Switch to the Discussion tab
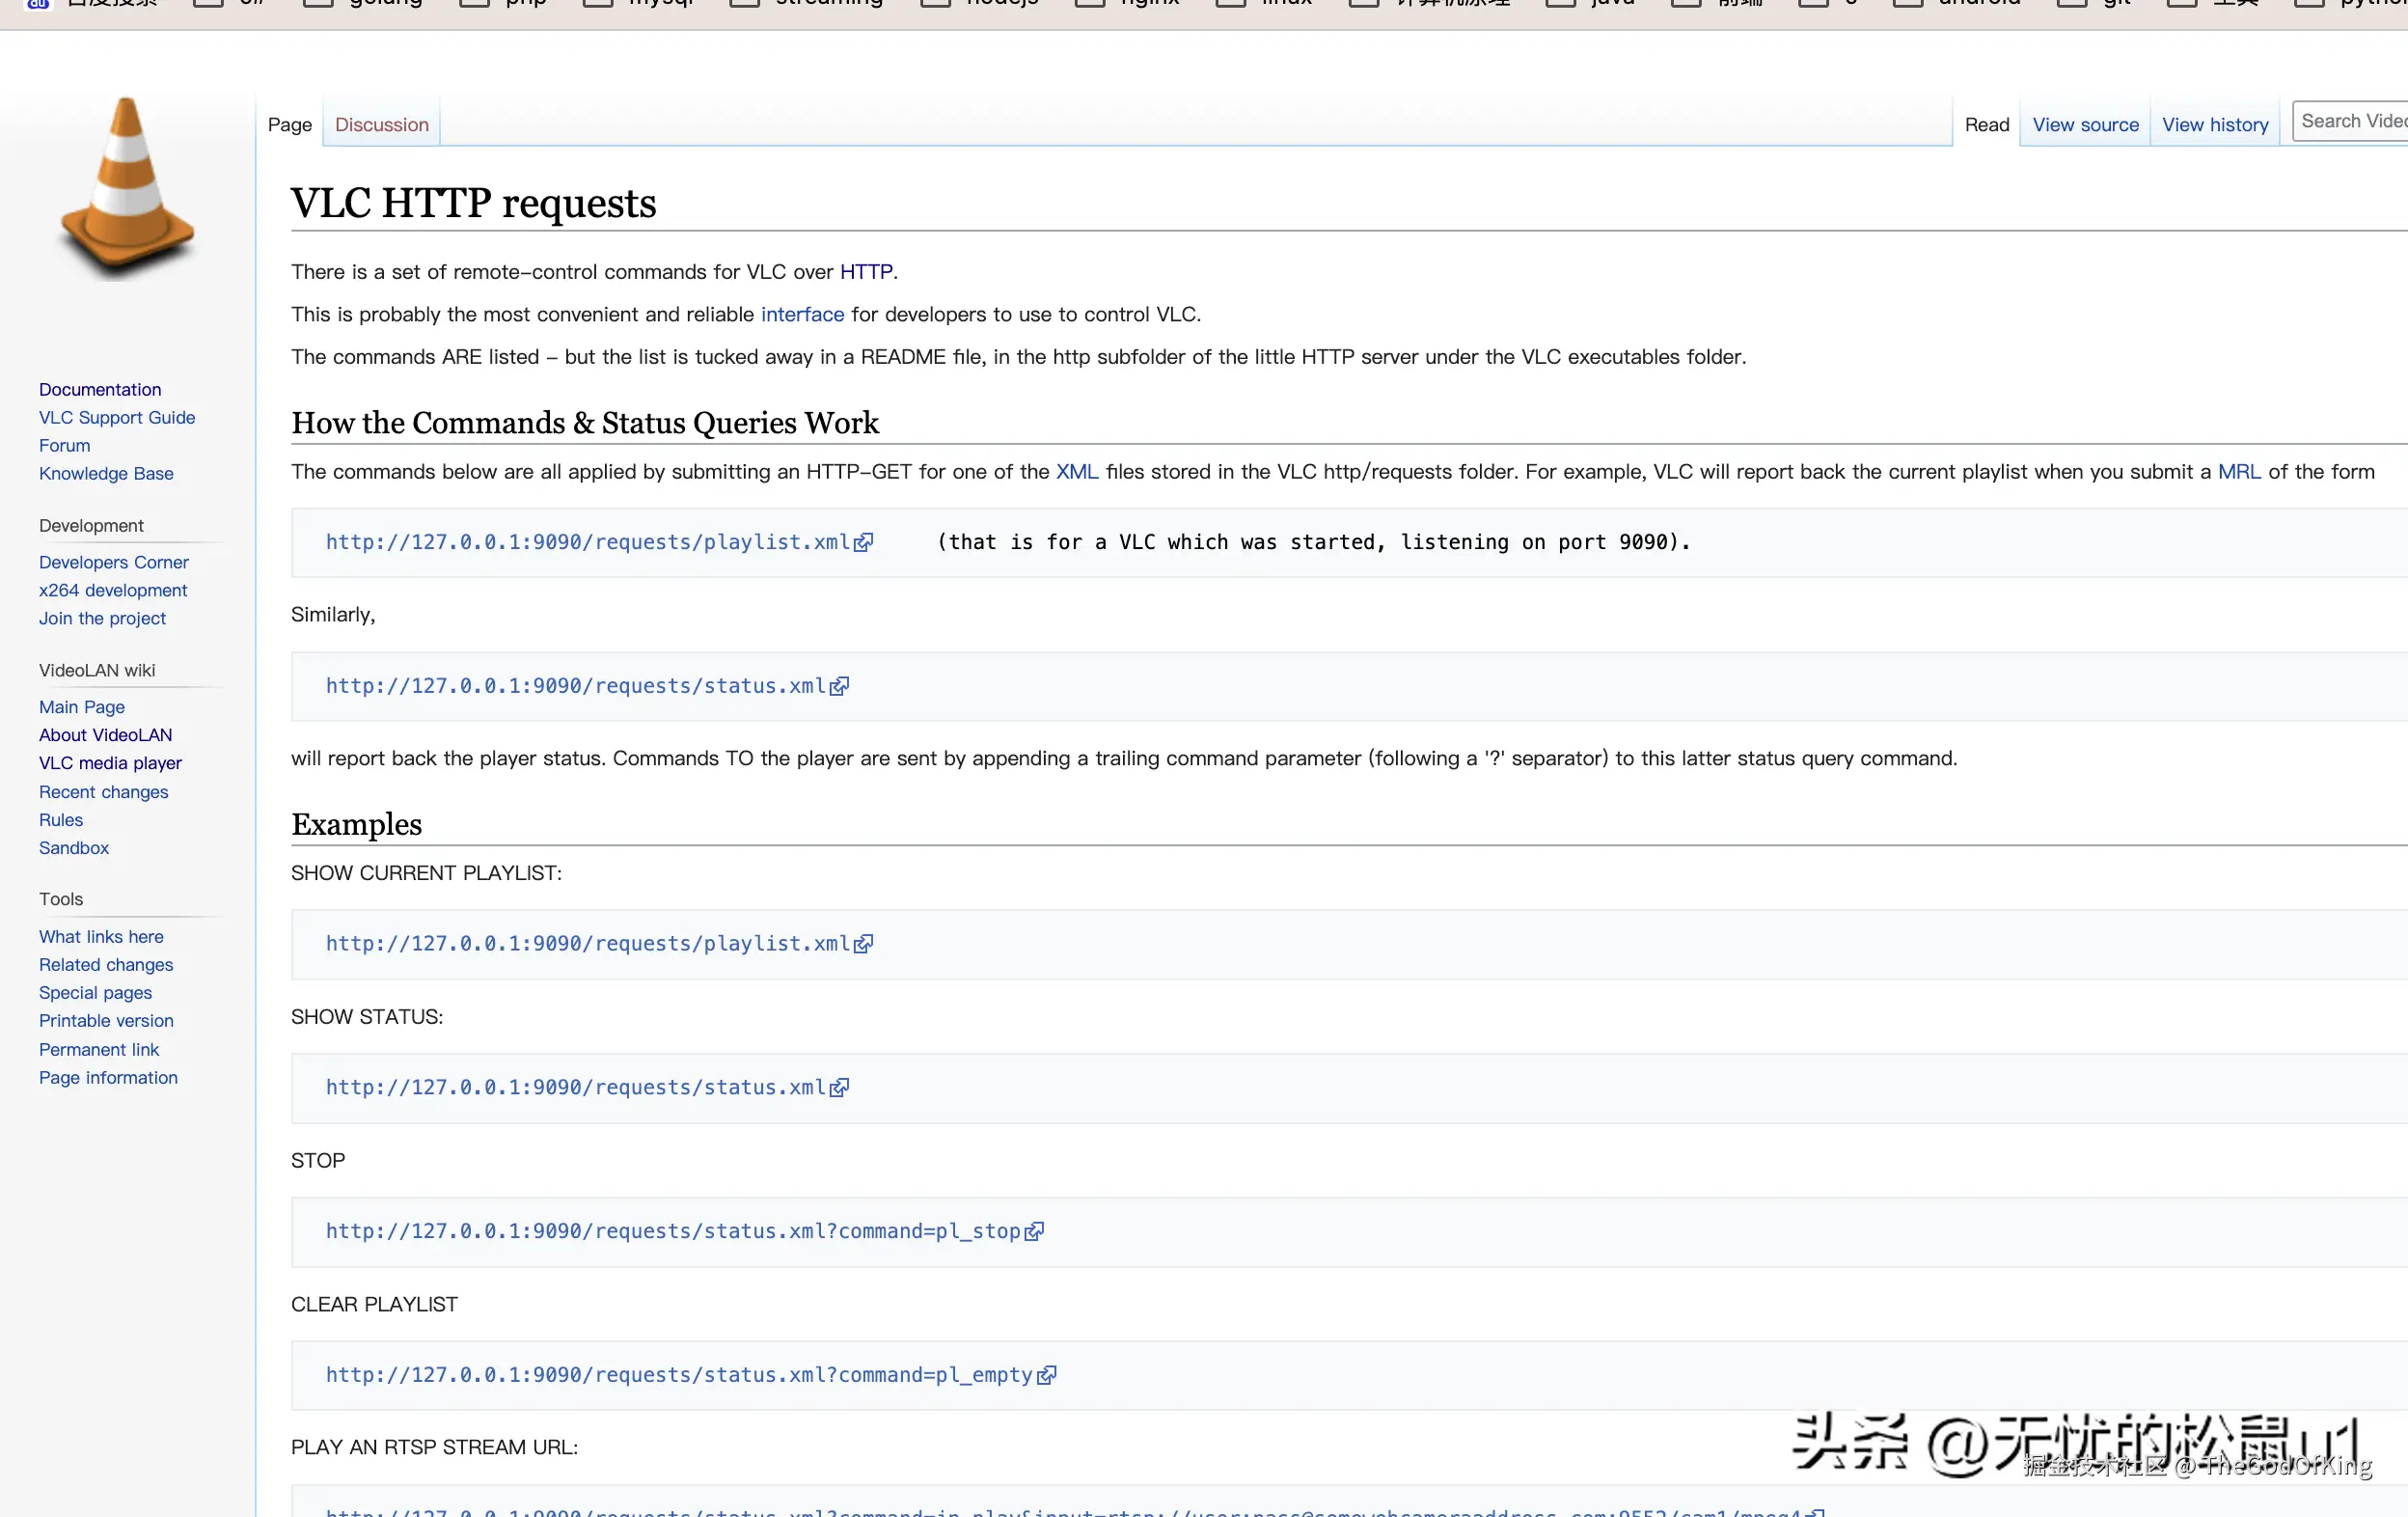Screen dimensions: 2408x1517 380,124
